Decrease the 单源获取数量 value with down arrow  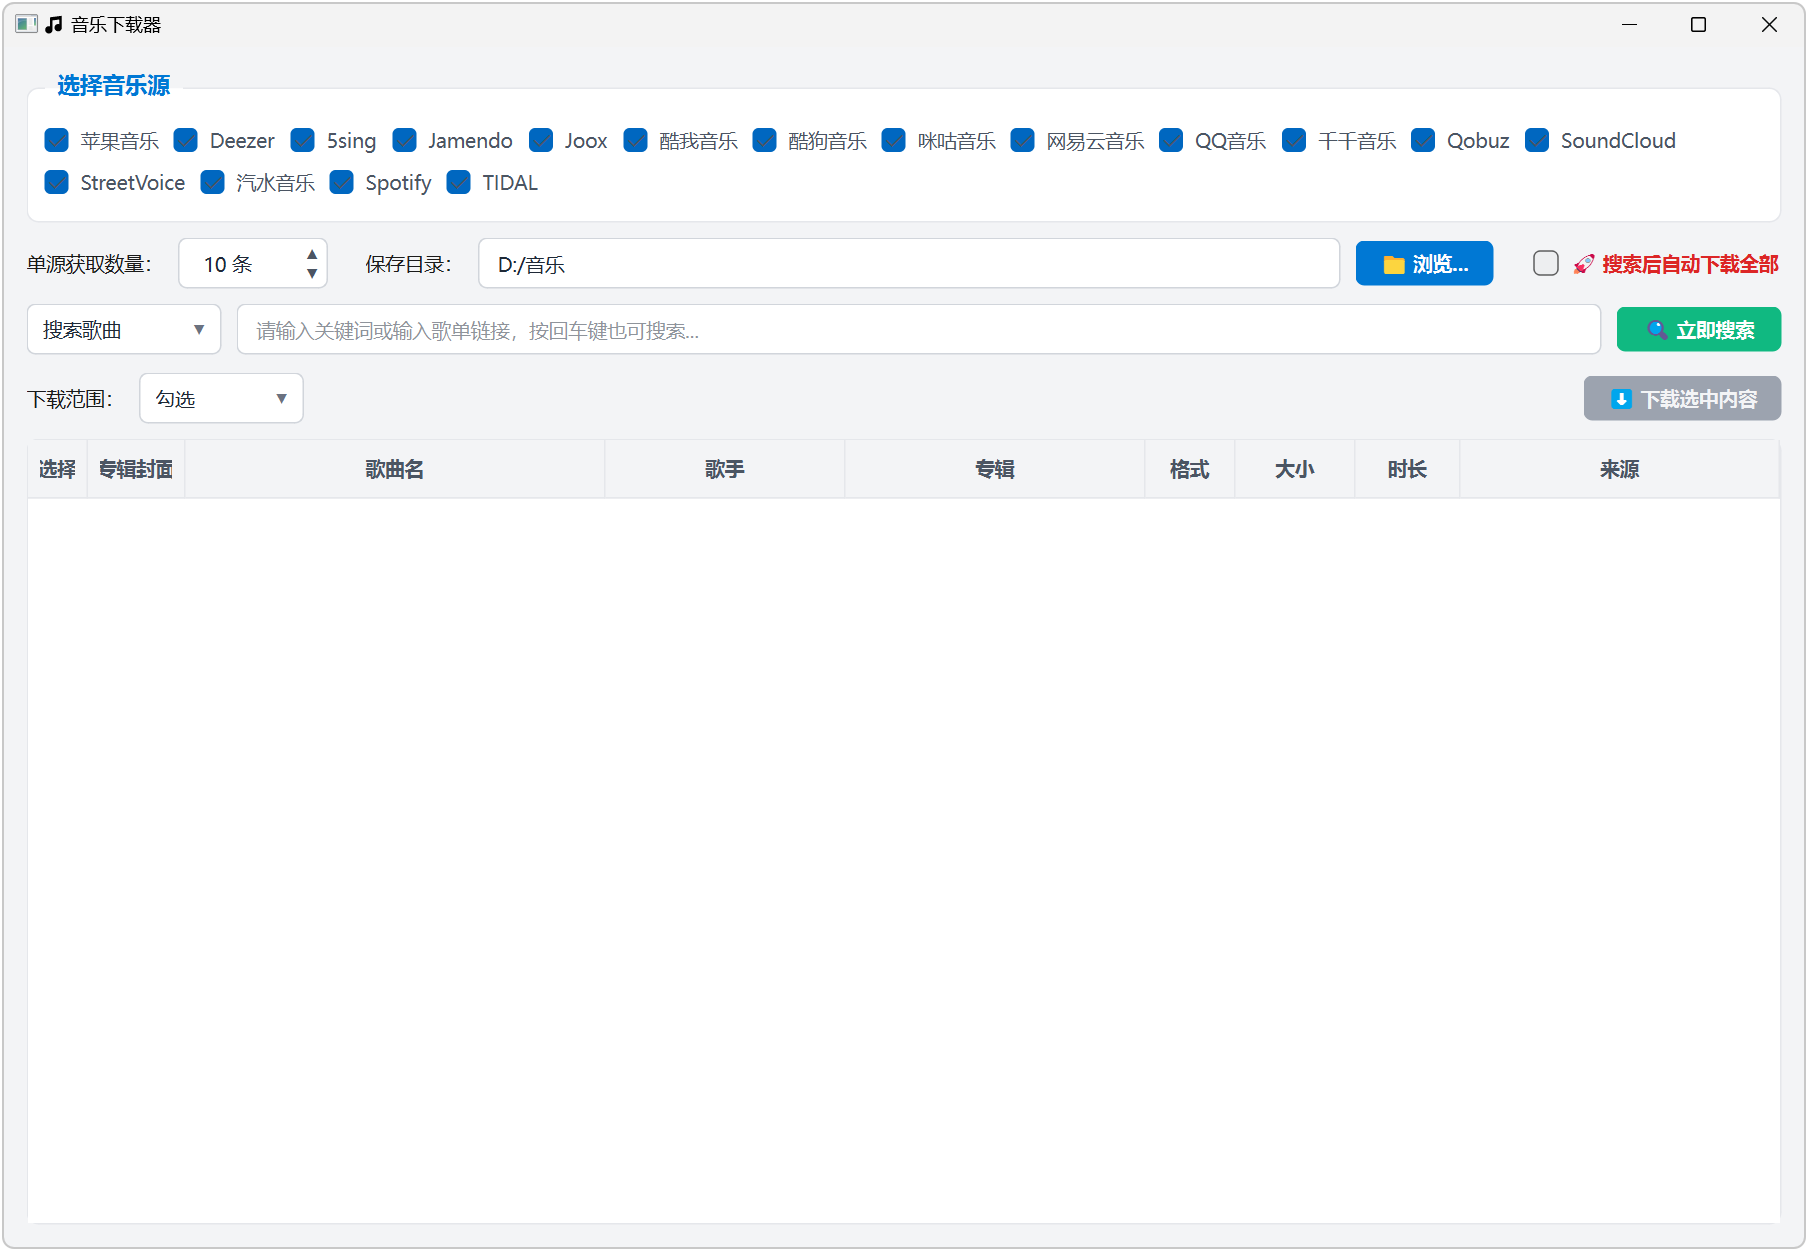(x=312, y=274)
